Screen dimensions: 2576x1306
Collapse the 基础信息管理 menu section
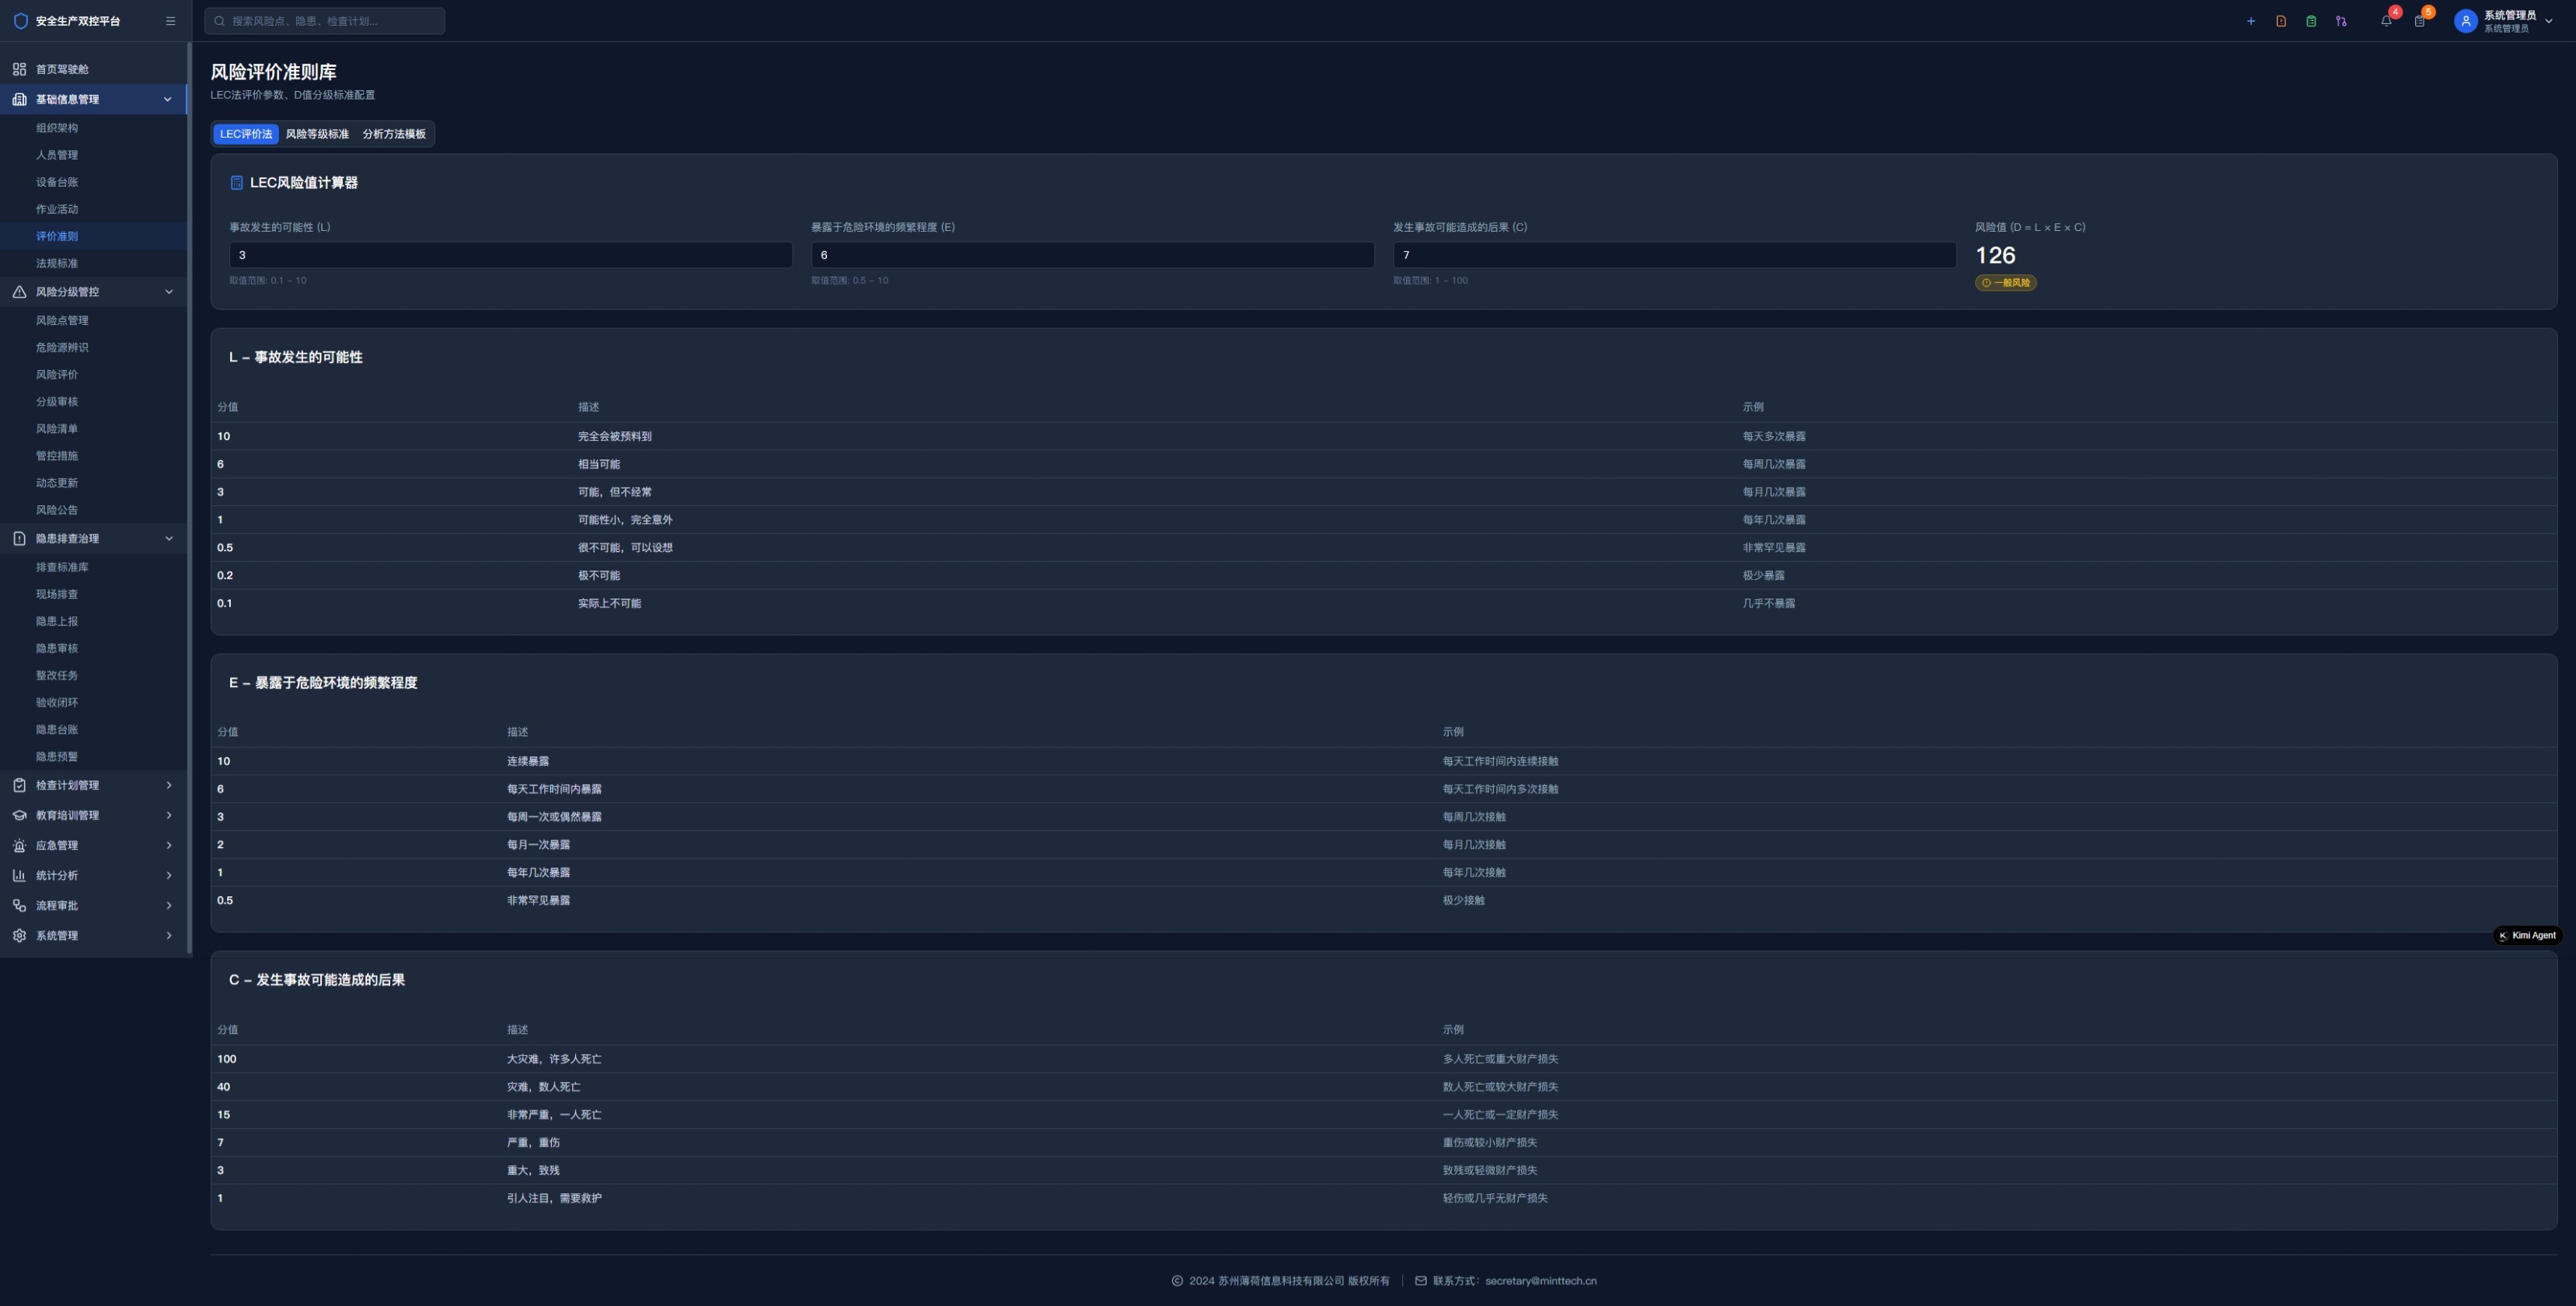[x=168, y=99]
